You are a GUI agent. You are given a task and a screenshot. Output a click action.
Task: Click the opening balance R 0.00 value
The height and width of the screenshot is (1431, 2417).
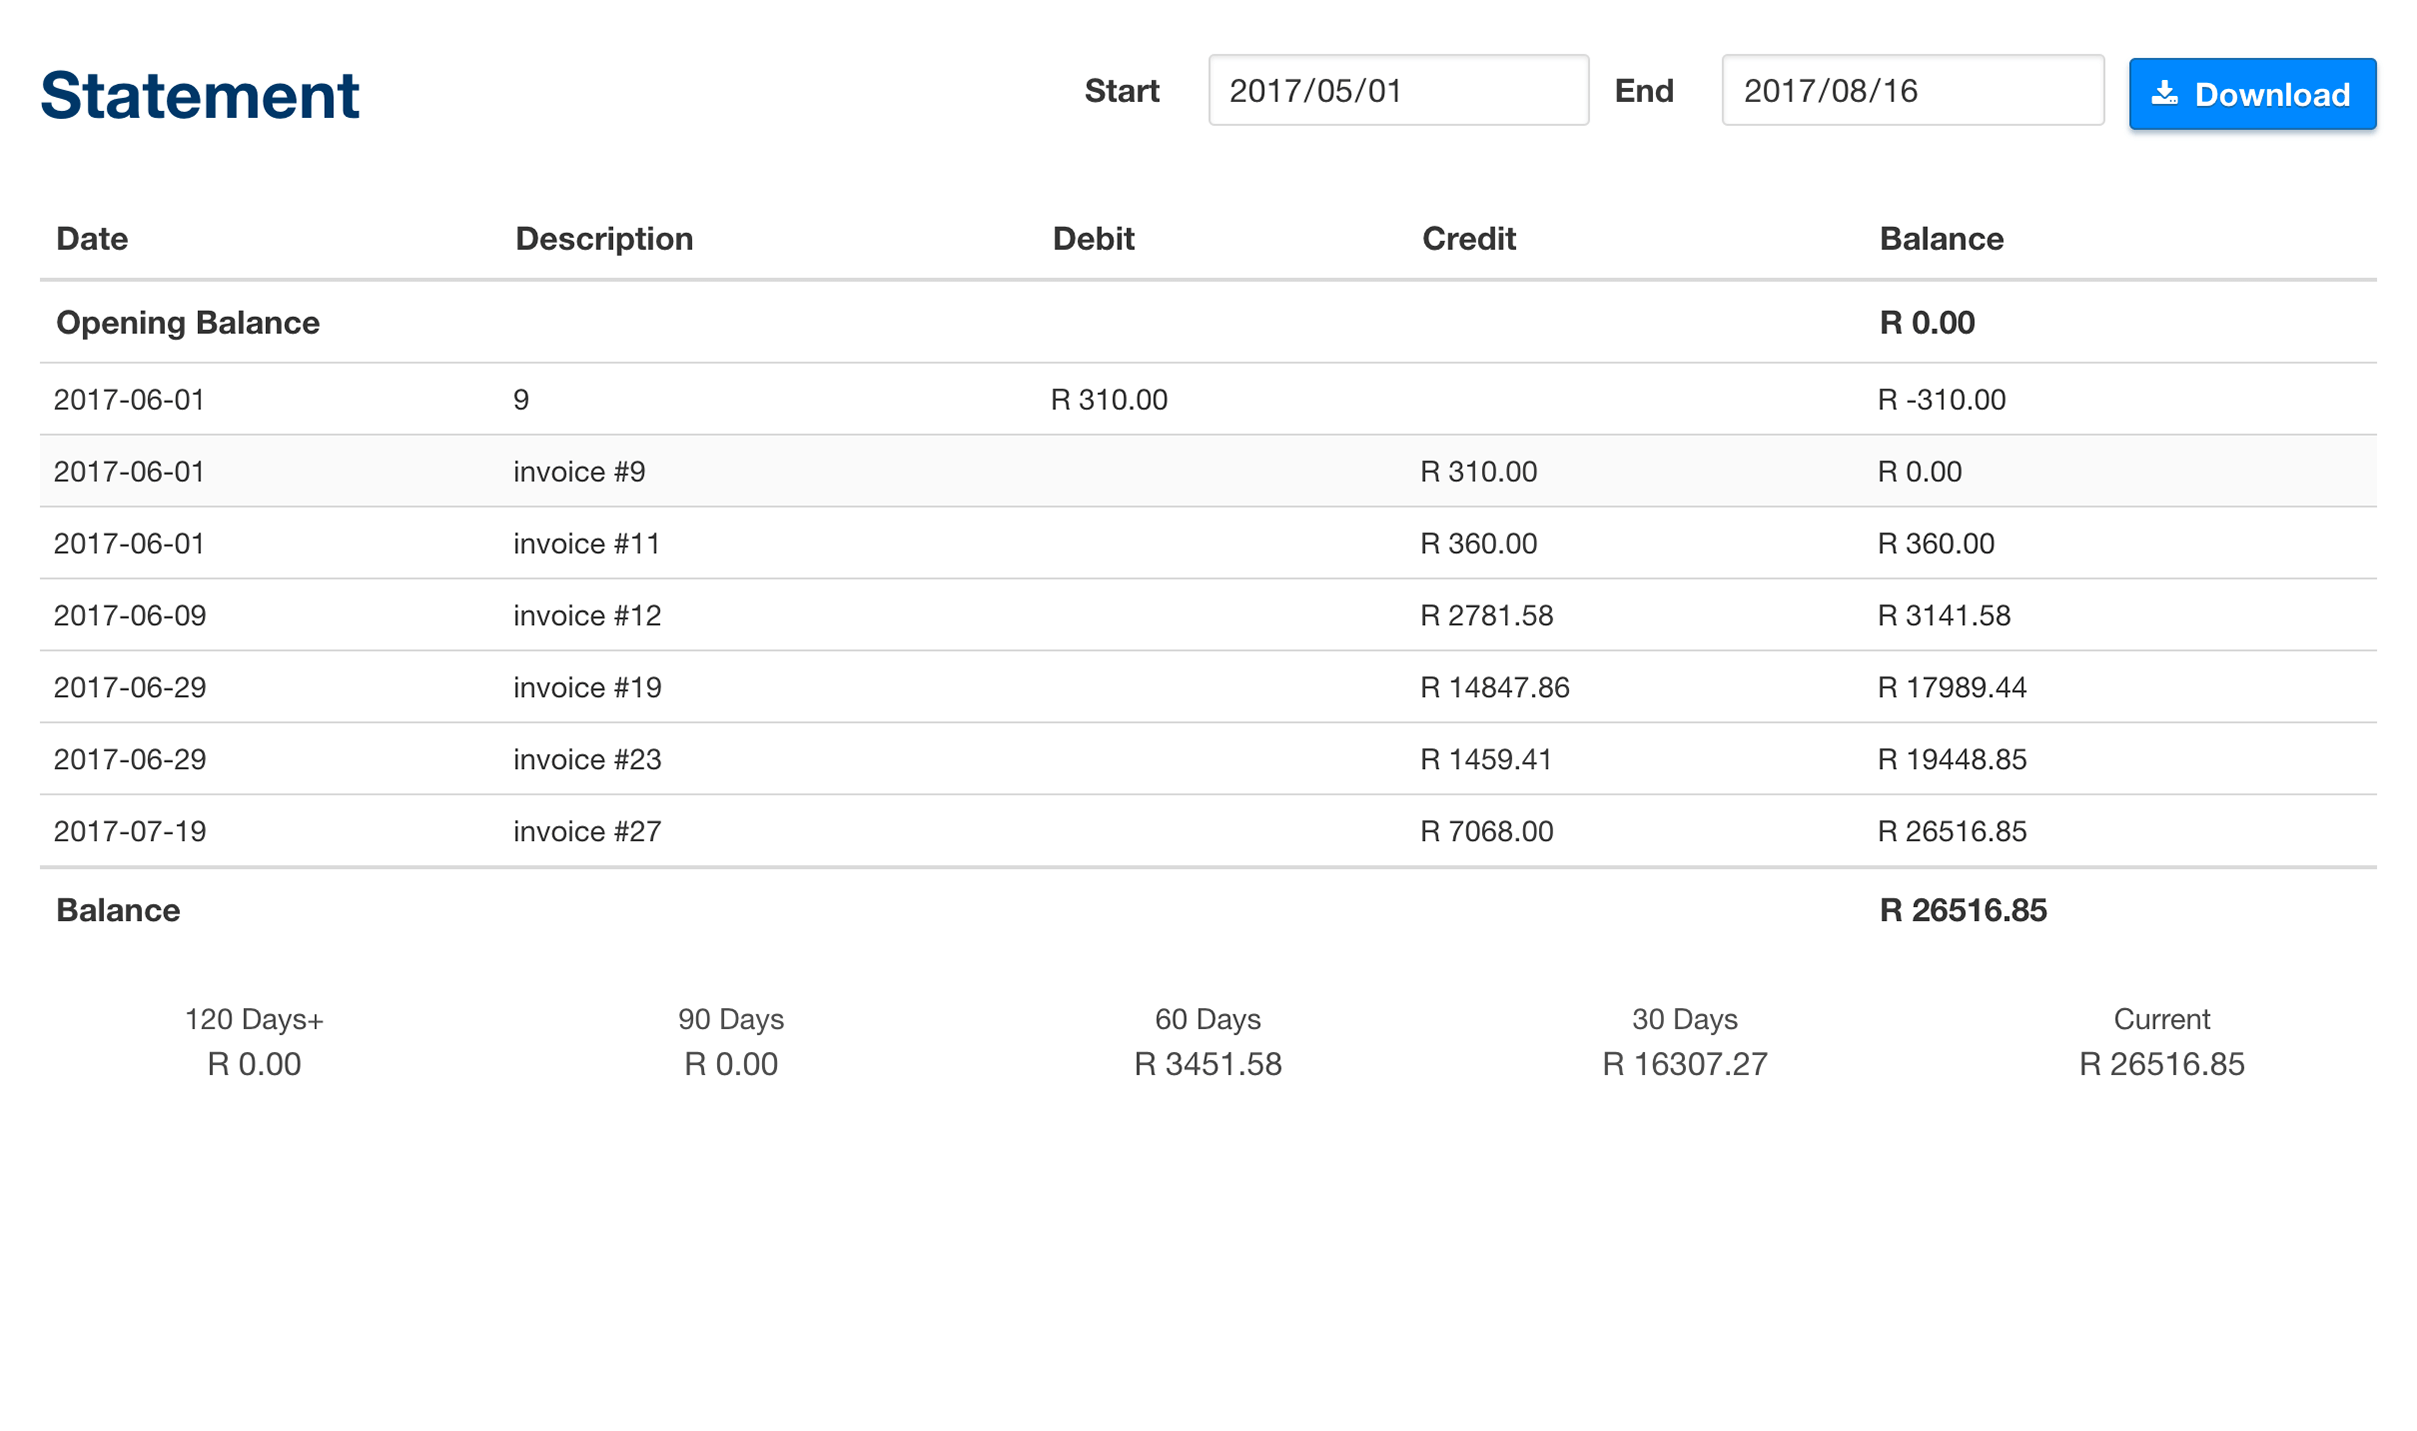tap(1927, 323)
